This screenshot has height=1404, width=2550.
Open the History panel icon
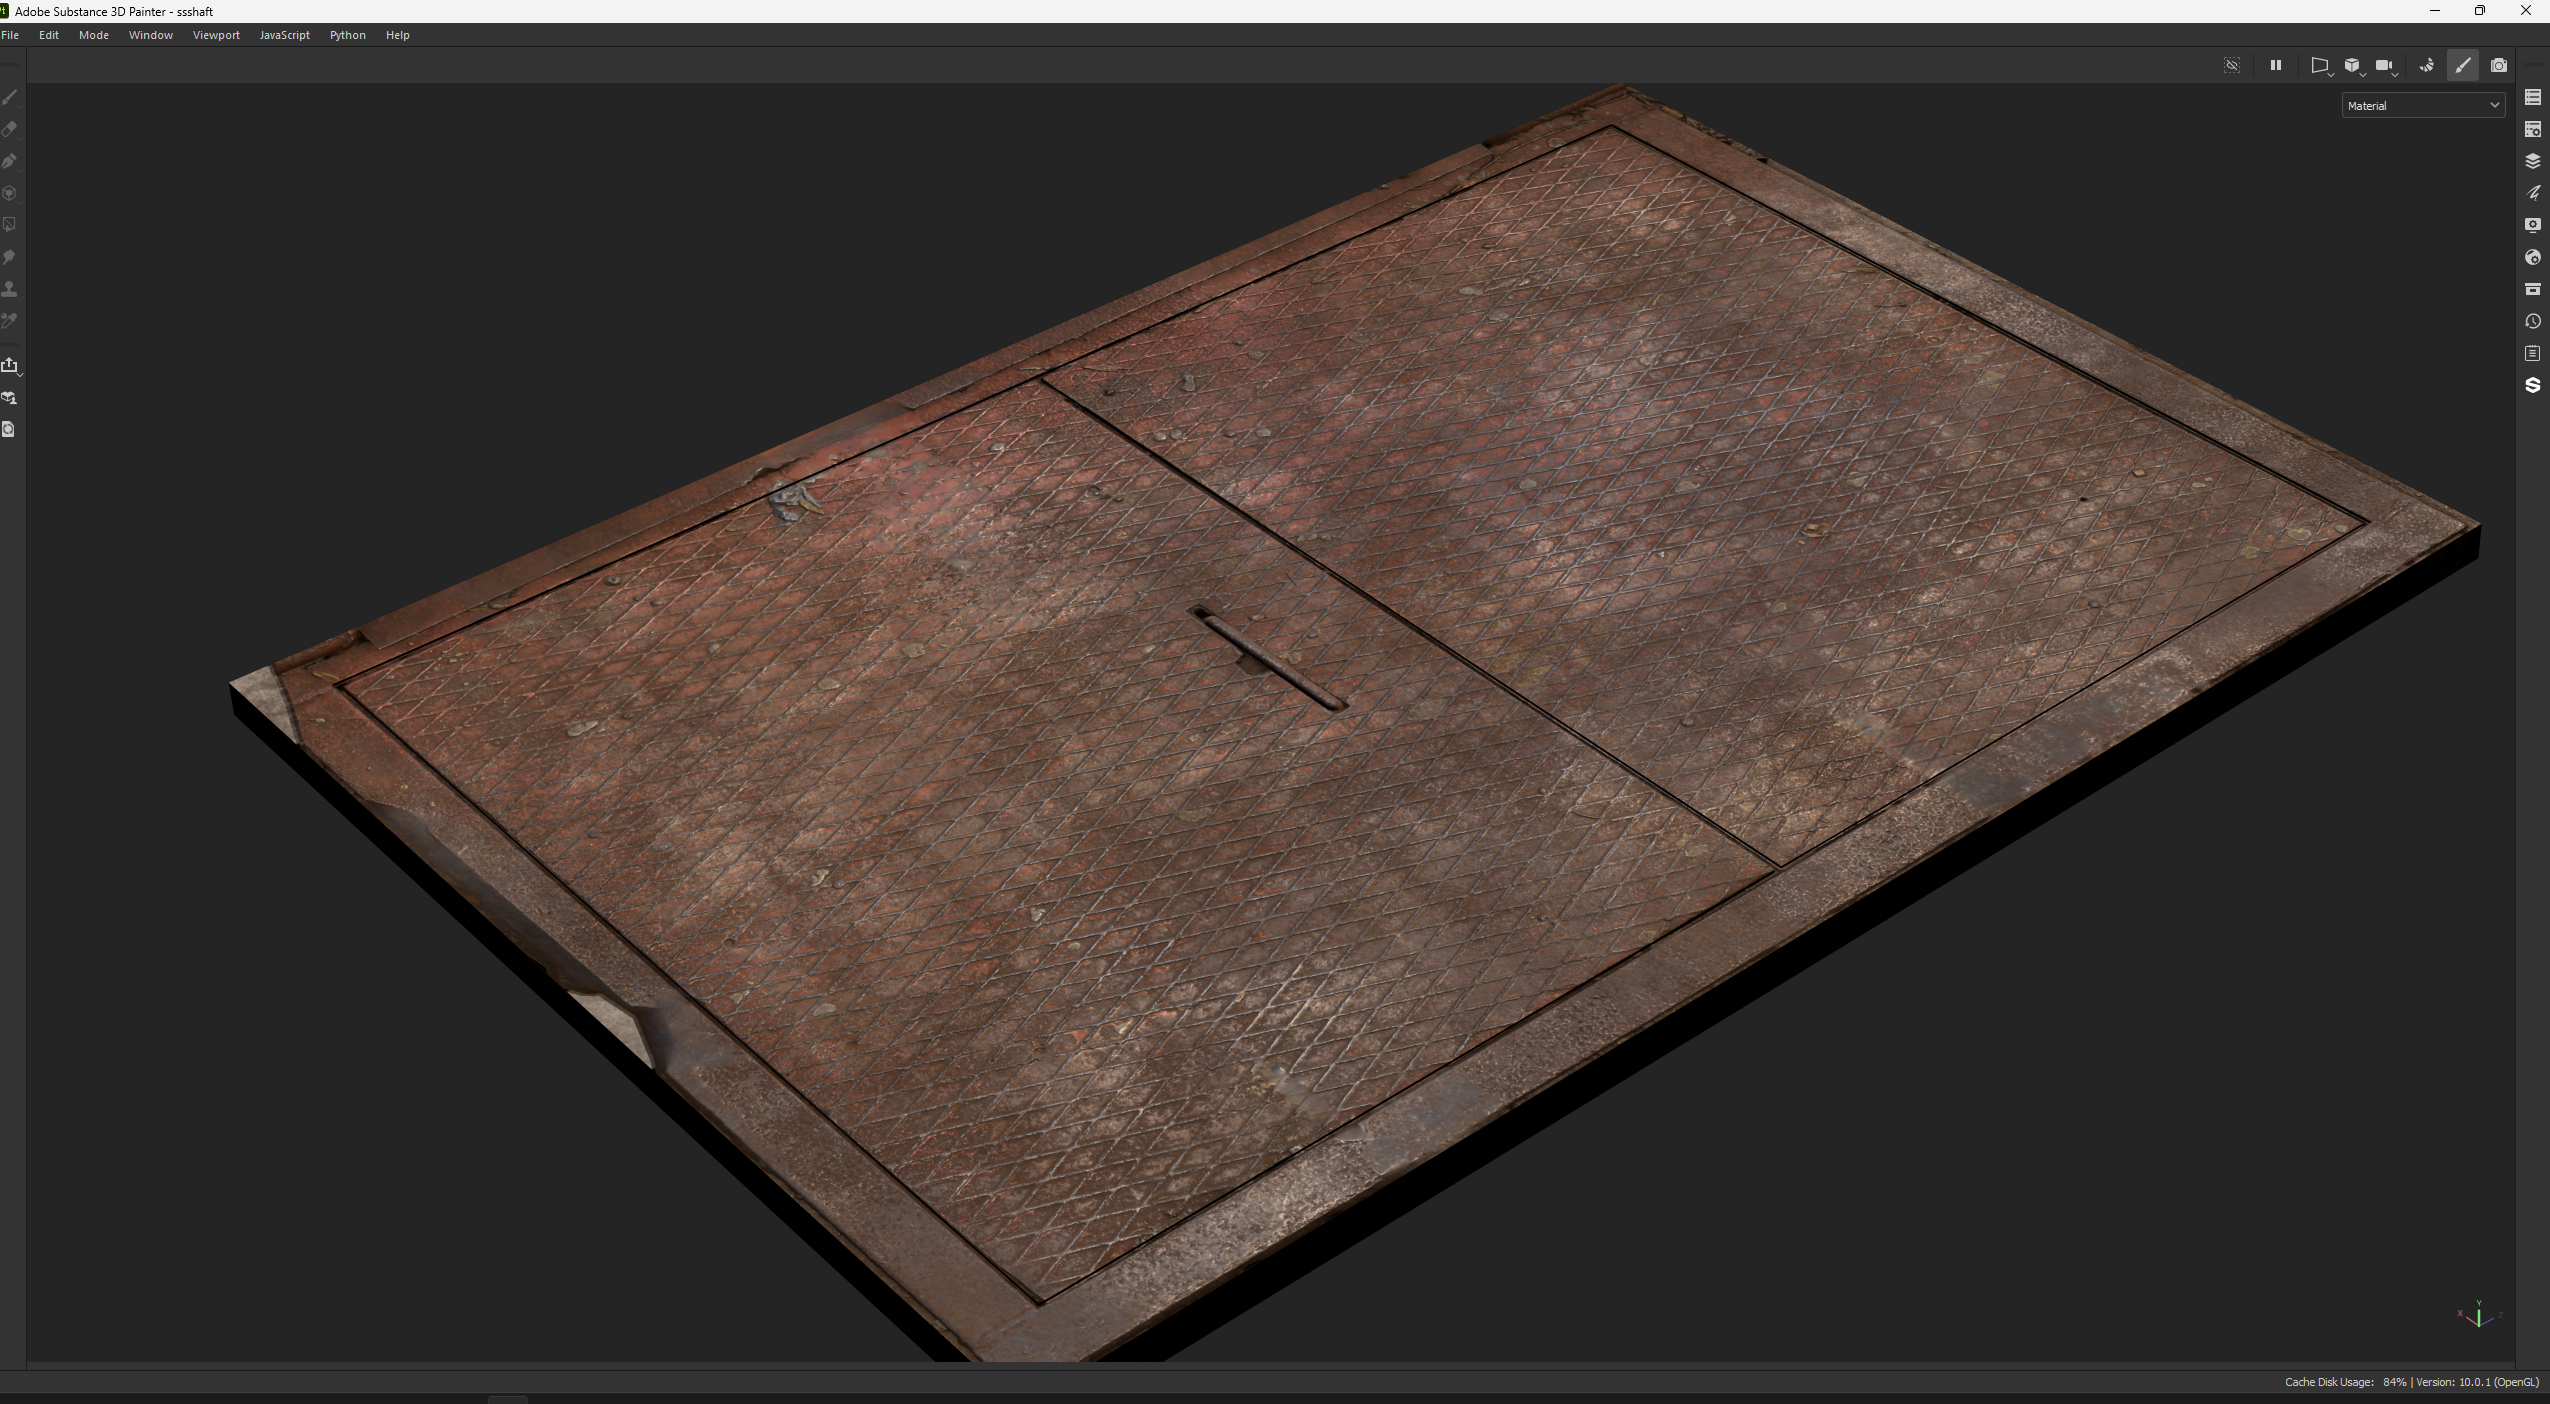[x=2533, y=321]
